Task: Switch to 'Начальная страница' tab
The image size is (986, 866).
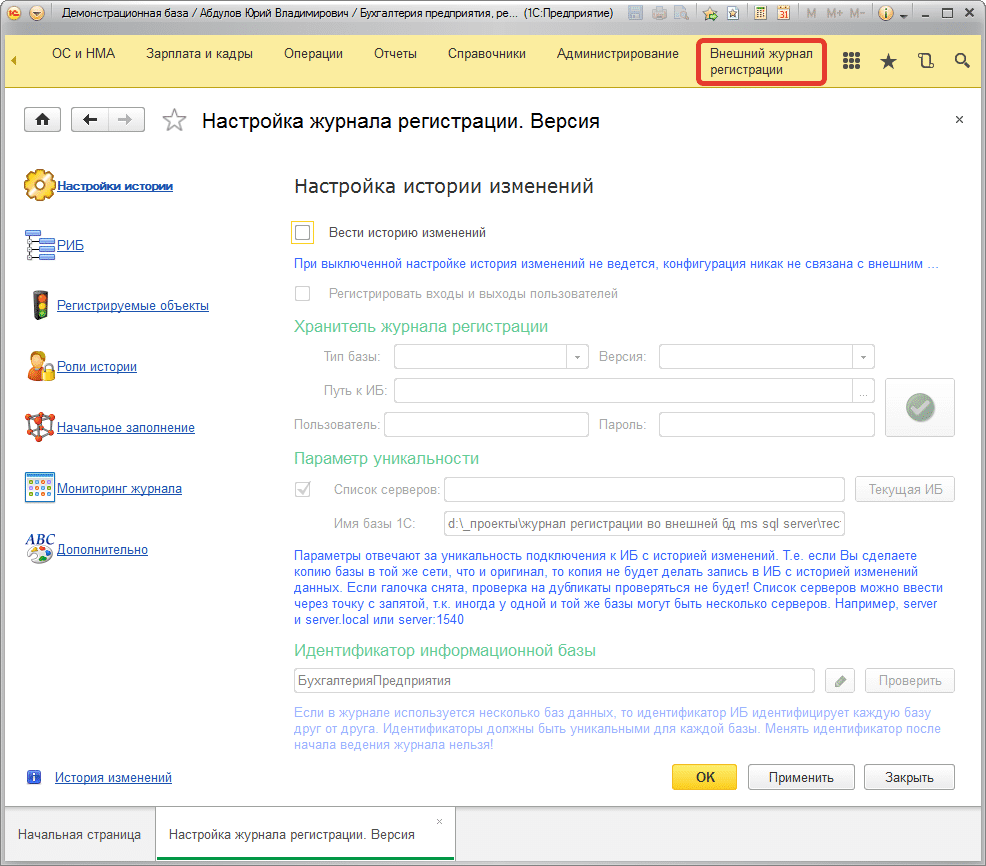Action: pyautogui.click(x=79, y=834)
